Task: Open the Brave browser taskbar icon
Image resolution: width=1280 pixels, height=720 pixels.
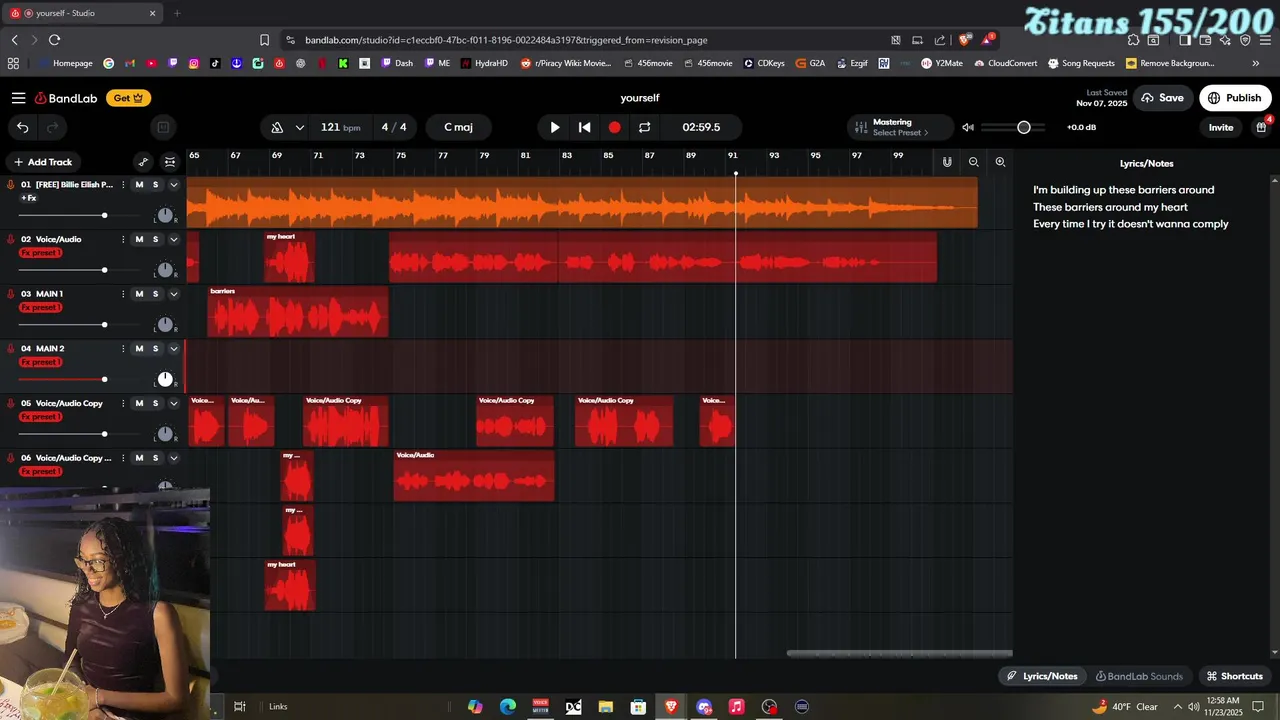Action: pos(671,706)
